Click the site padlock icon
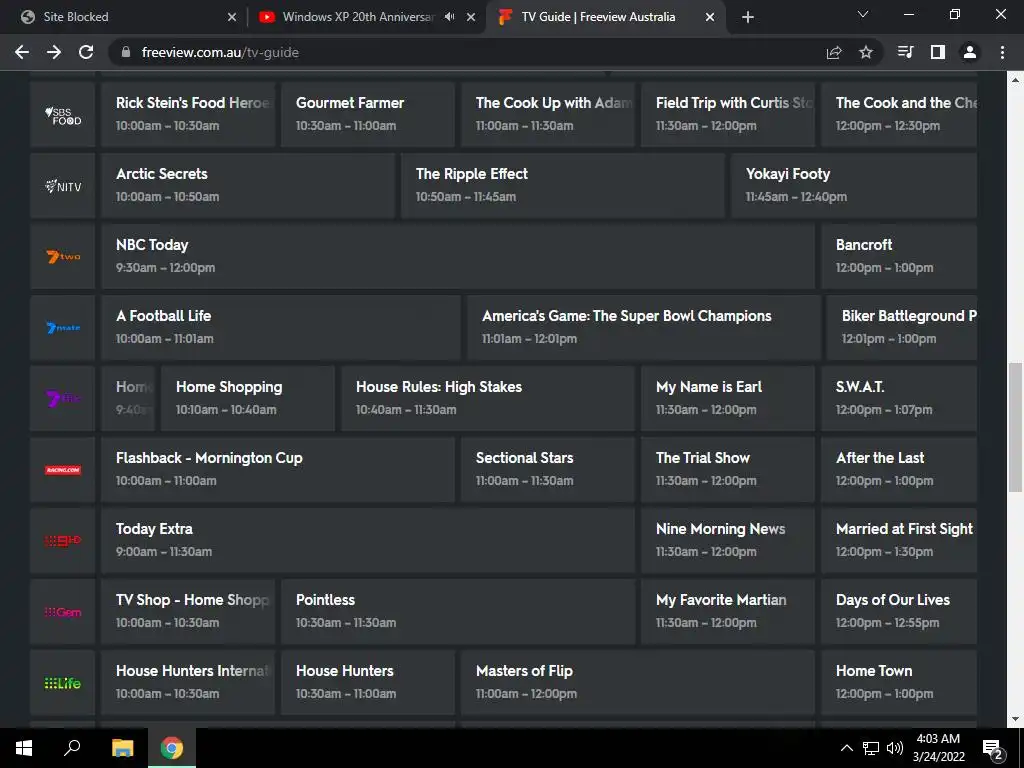This screenshot has width=1024, height=768. coord(126,52)
